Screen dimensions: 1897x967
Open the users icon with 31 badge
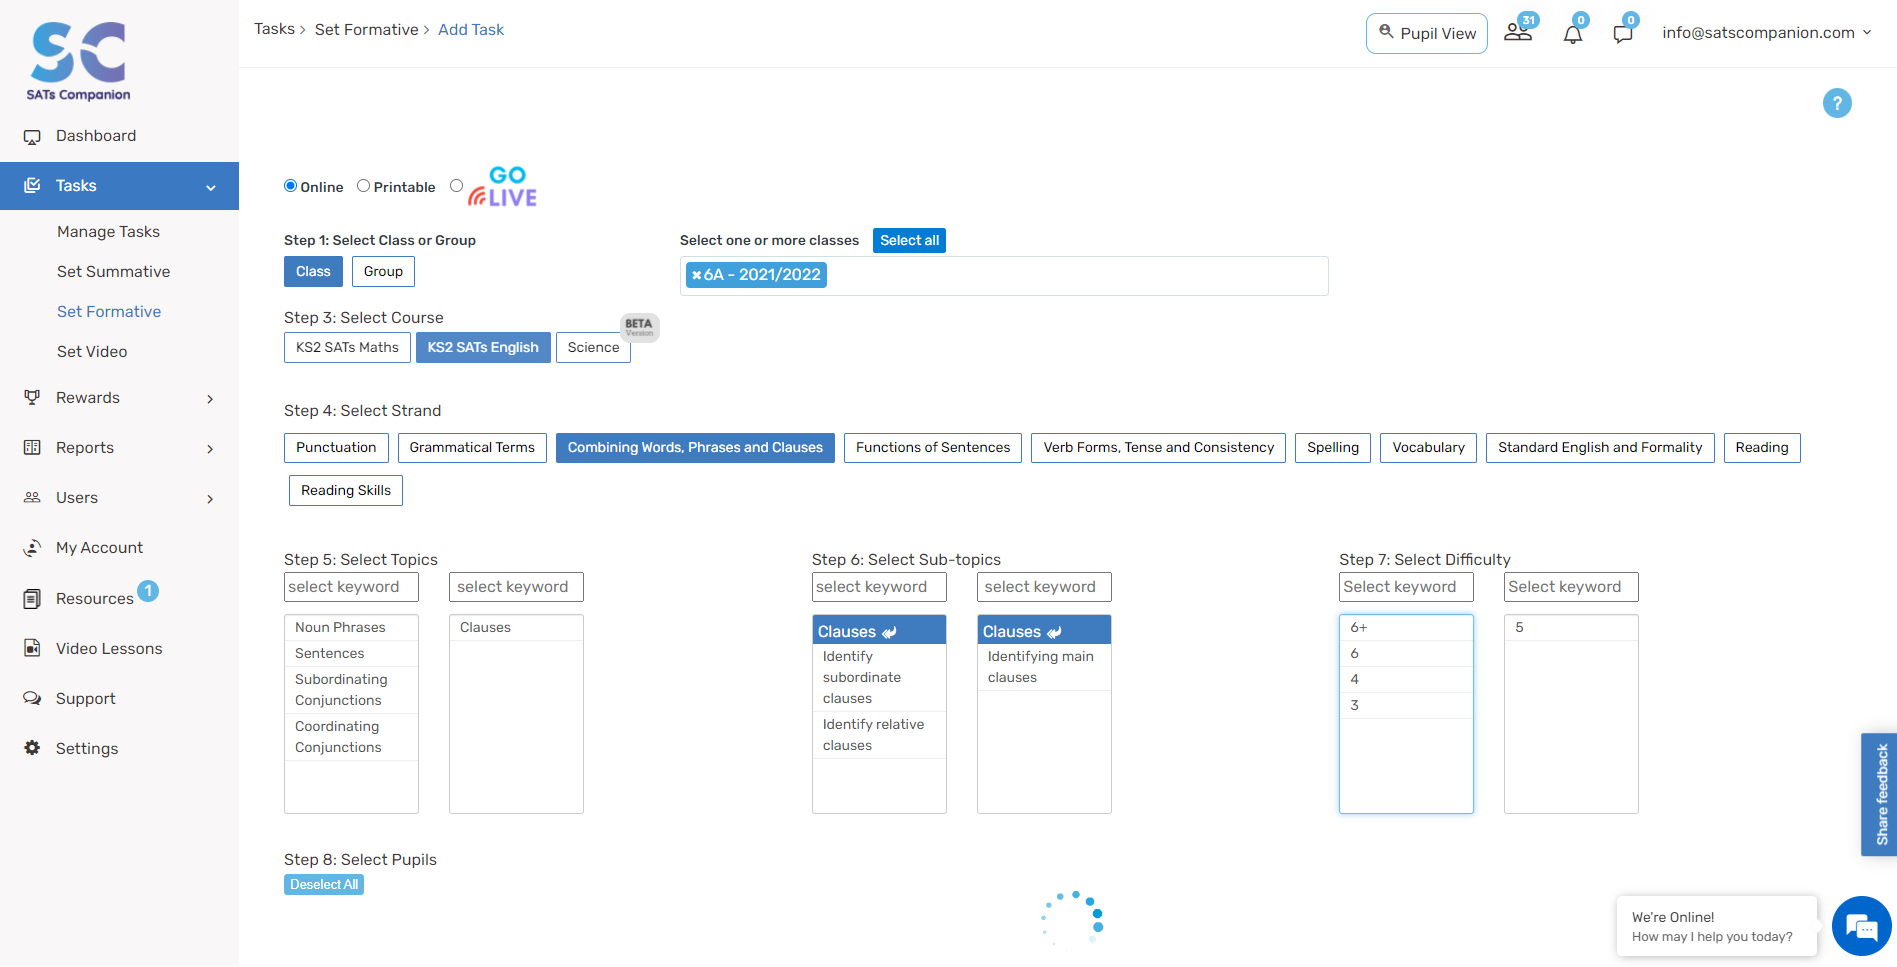(x=1518, y=31)
